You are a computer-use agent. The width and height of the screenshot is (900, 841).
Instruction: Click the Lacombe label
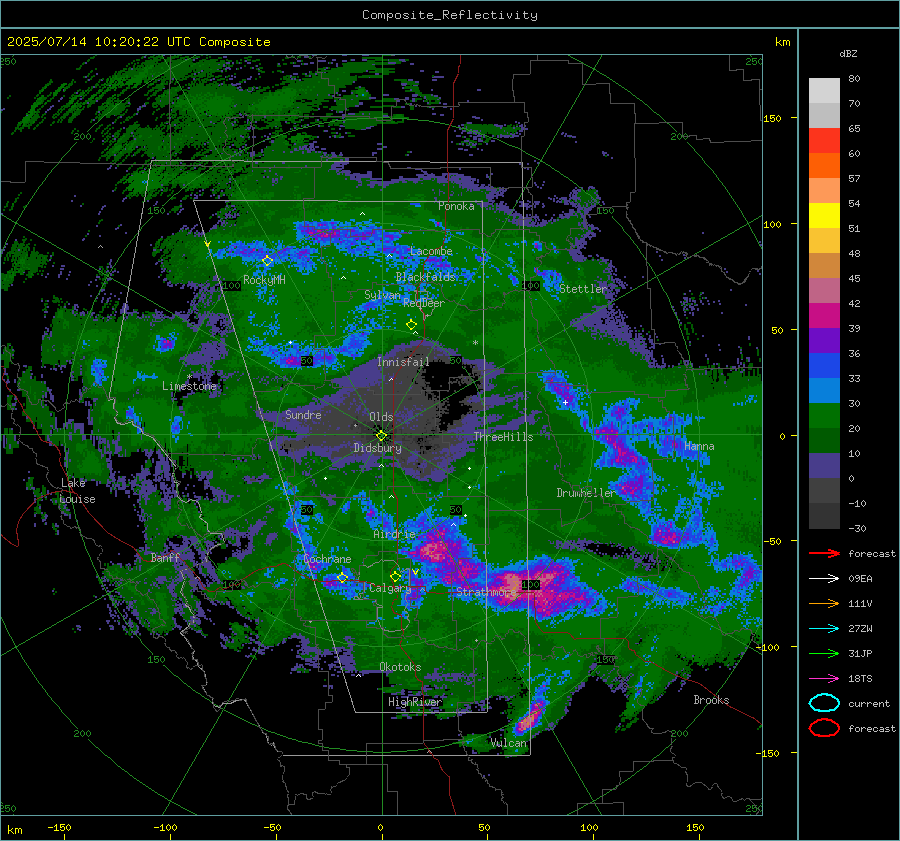click(x=431, y=251)
